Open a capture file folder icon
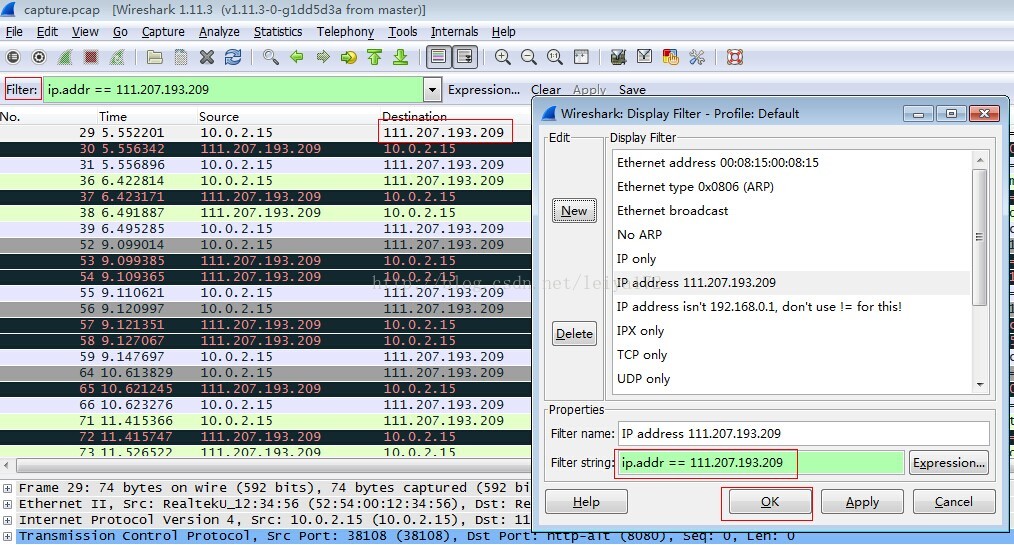Viewport: 1014px width, 545px height. [x=155, y=58]
